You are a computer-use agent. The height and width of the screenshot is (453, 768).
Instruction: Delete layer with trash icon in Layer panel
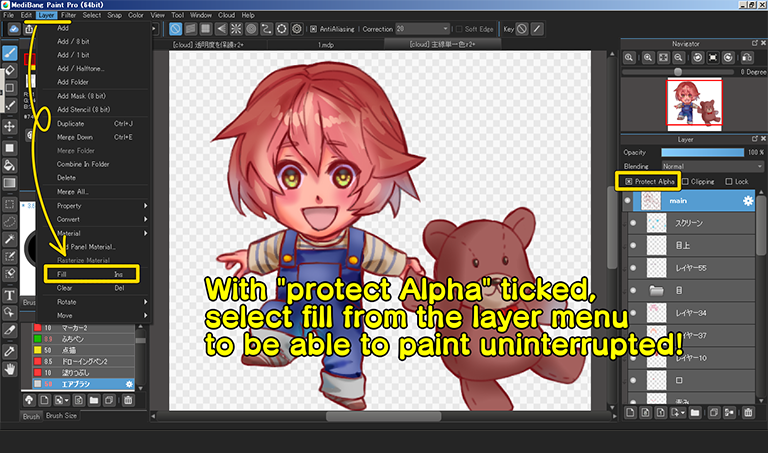748,413
